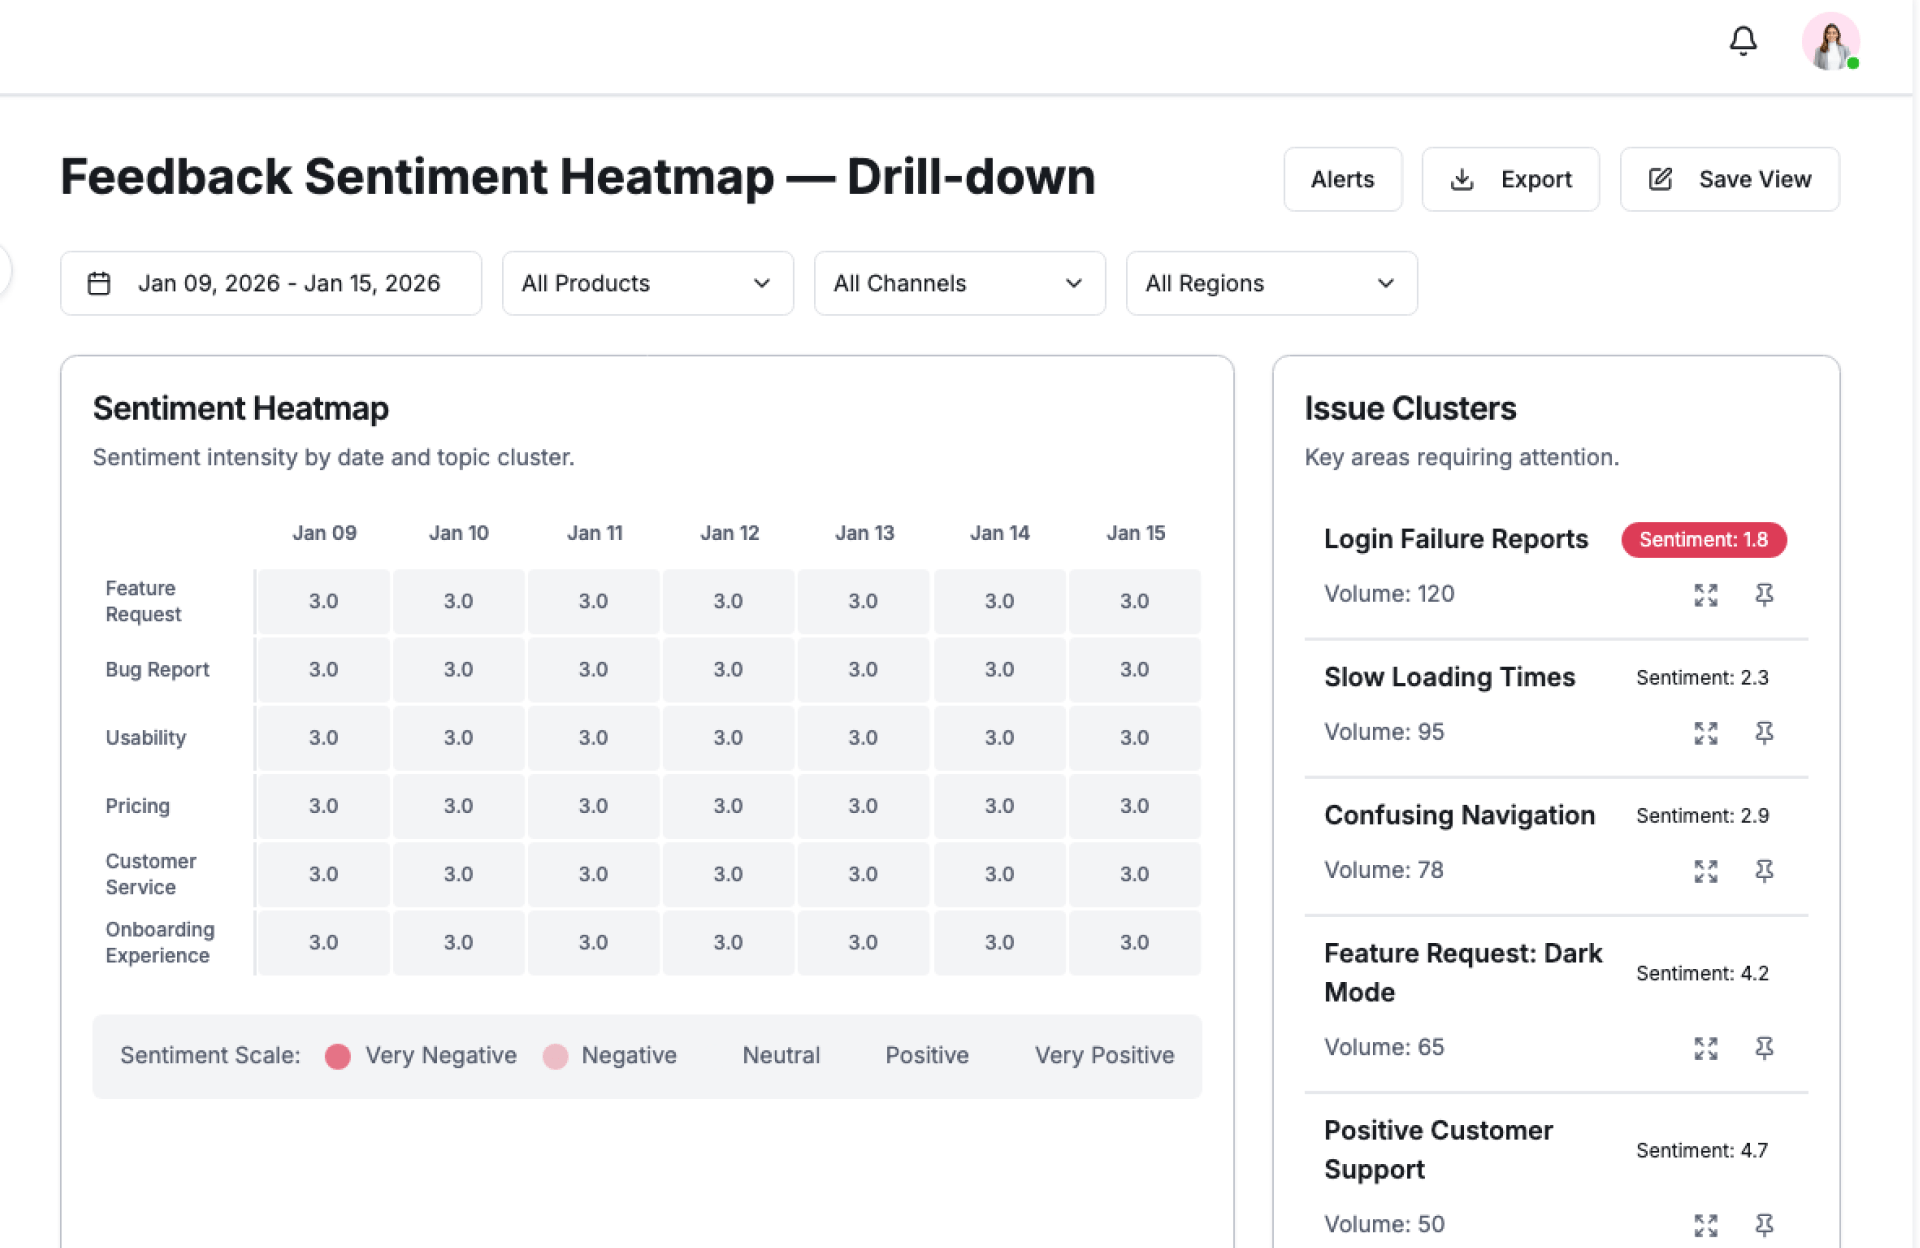Open the notifications bell
The height and width of the screenshot is (1248, 1920).
[1742, 41]
